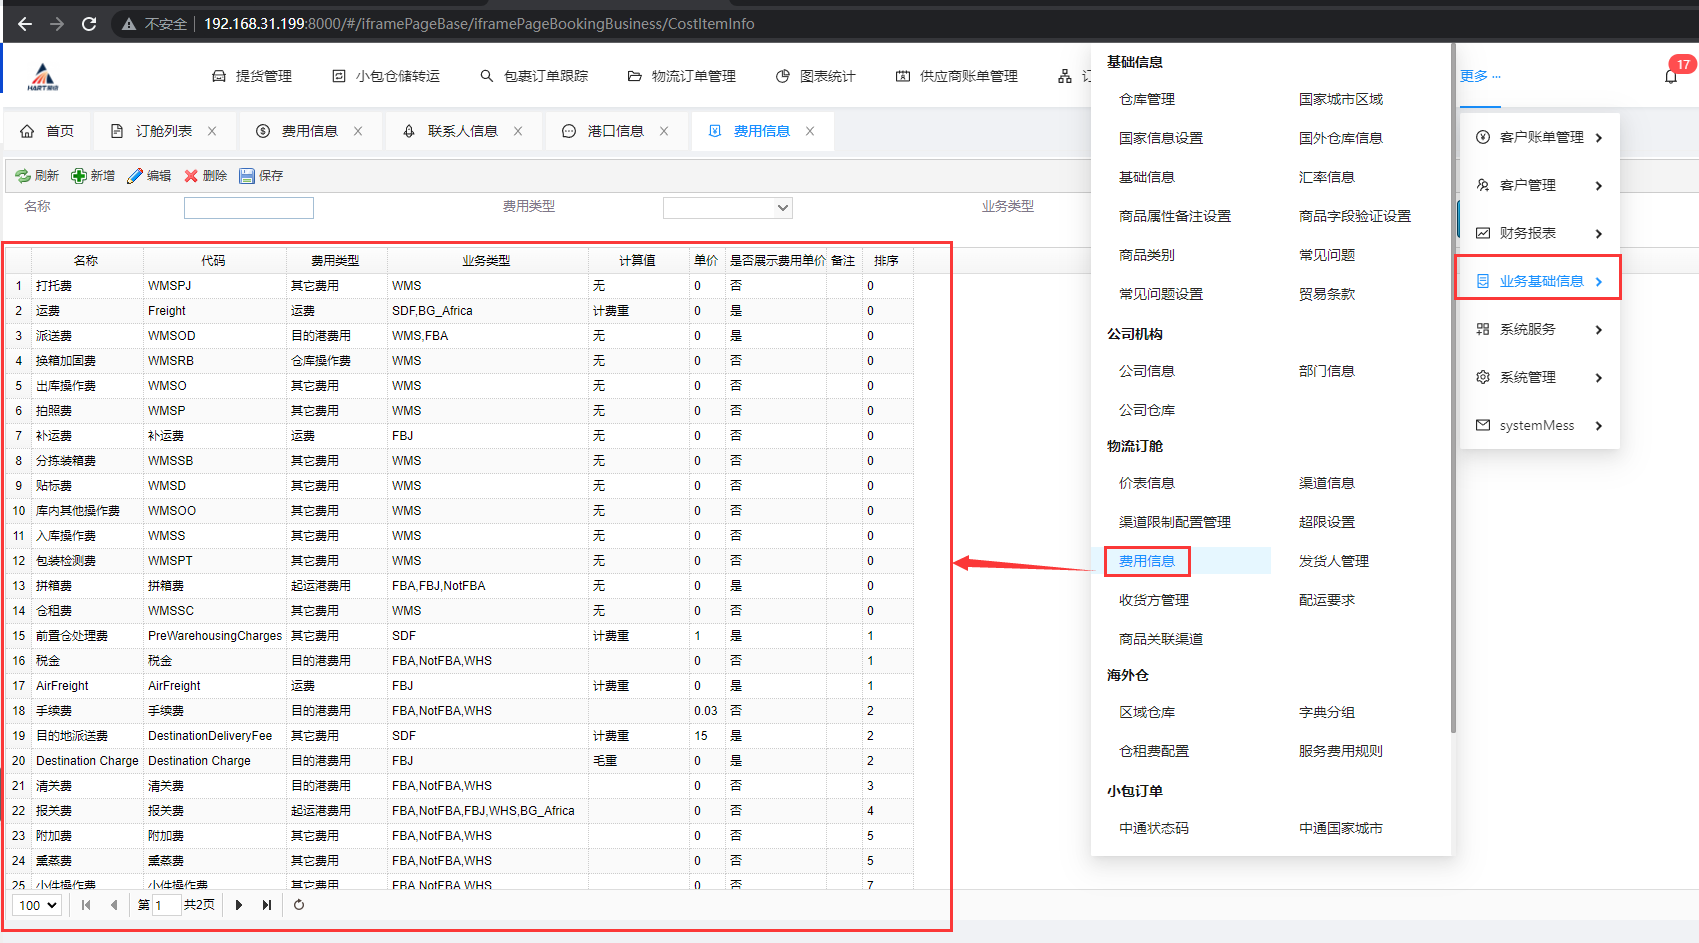Screen dimensions: 1699x943
Task: Open the 费用类型 filter dropdown
Action: coord(727,208)
